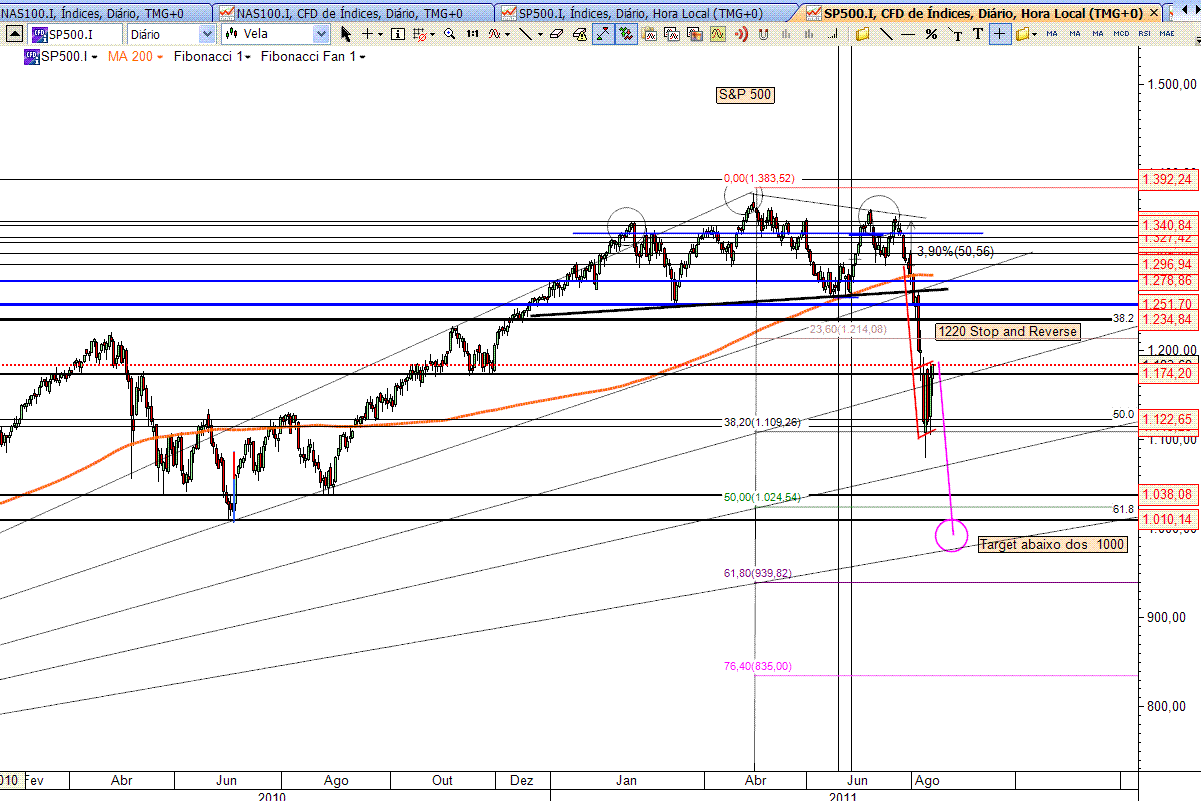Click the magenta target circle on chart
The image size is (1201, 801).
tap(951, 534)
